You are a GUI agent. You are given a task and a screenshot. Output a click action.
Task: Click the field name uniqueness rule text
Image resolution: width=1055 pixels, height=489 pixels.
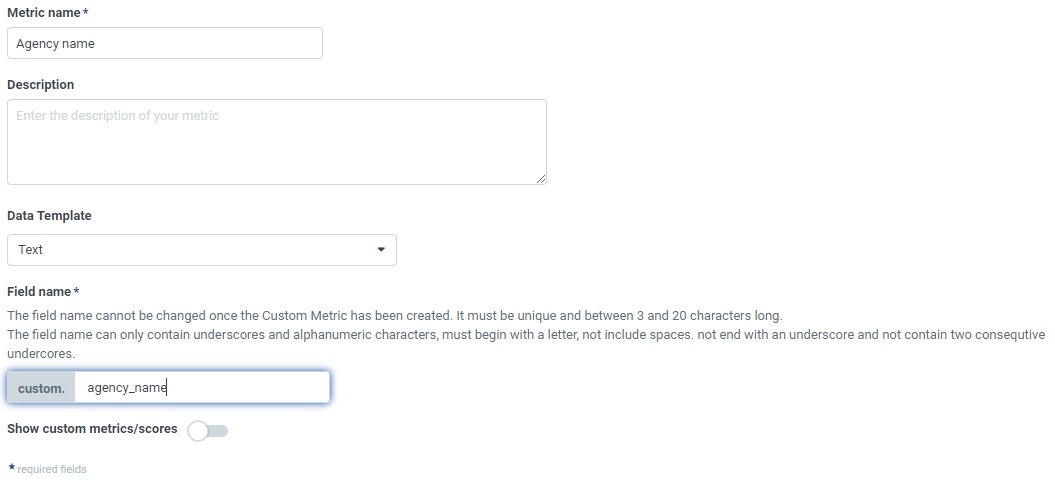(395, 315)
